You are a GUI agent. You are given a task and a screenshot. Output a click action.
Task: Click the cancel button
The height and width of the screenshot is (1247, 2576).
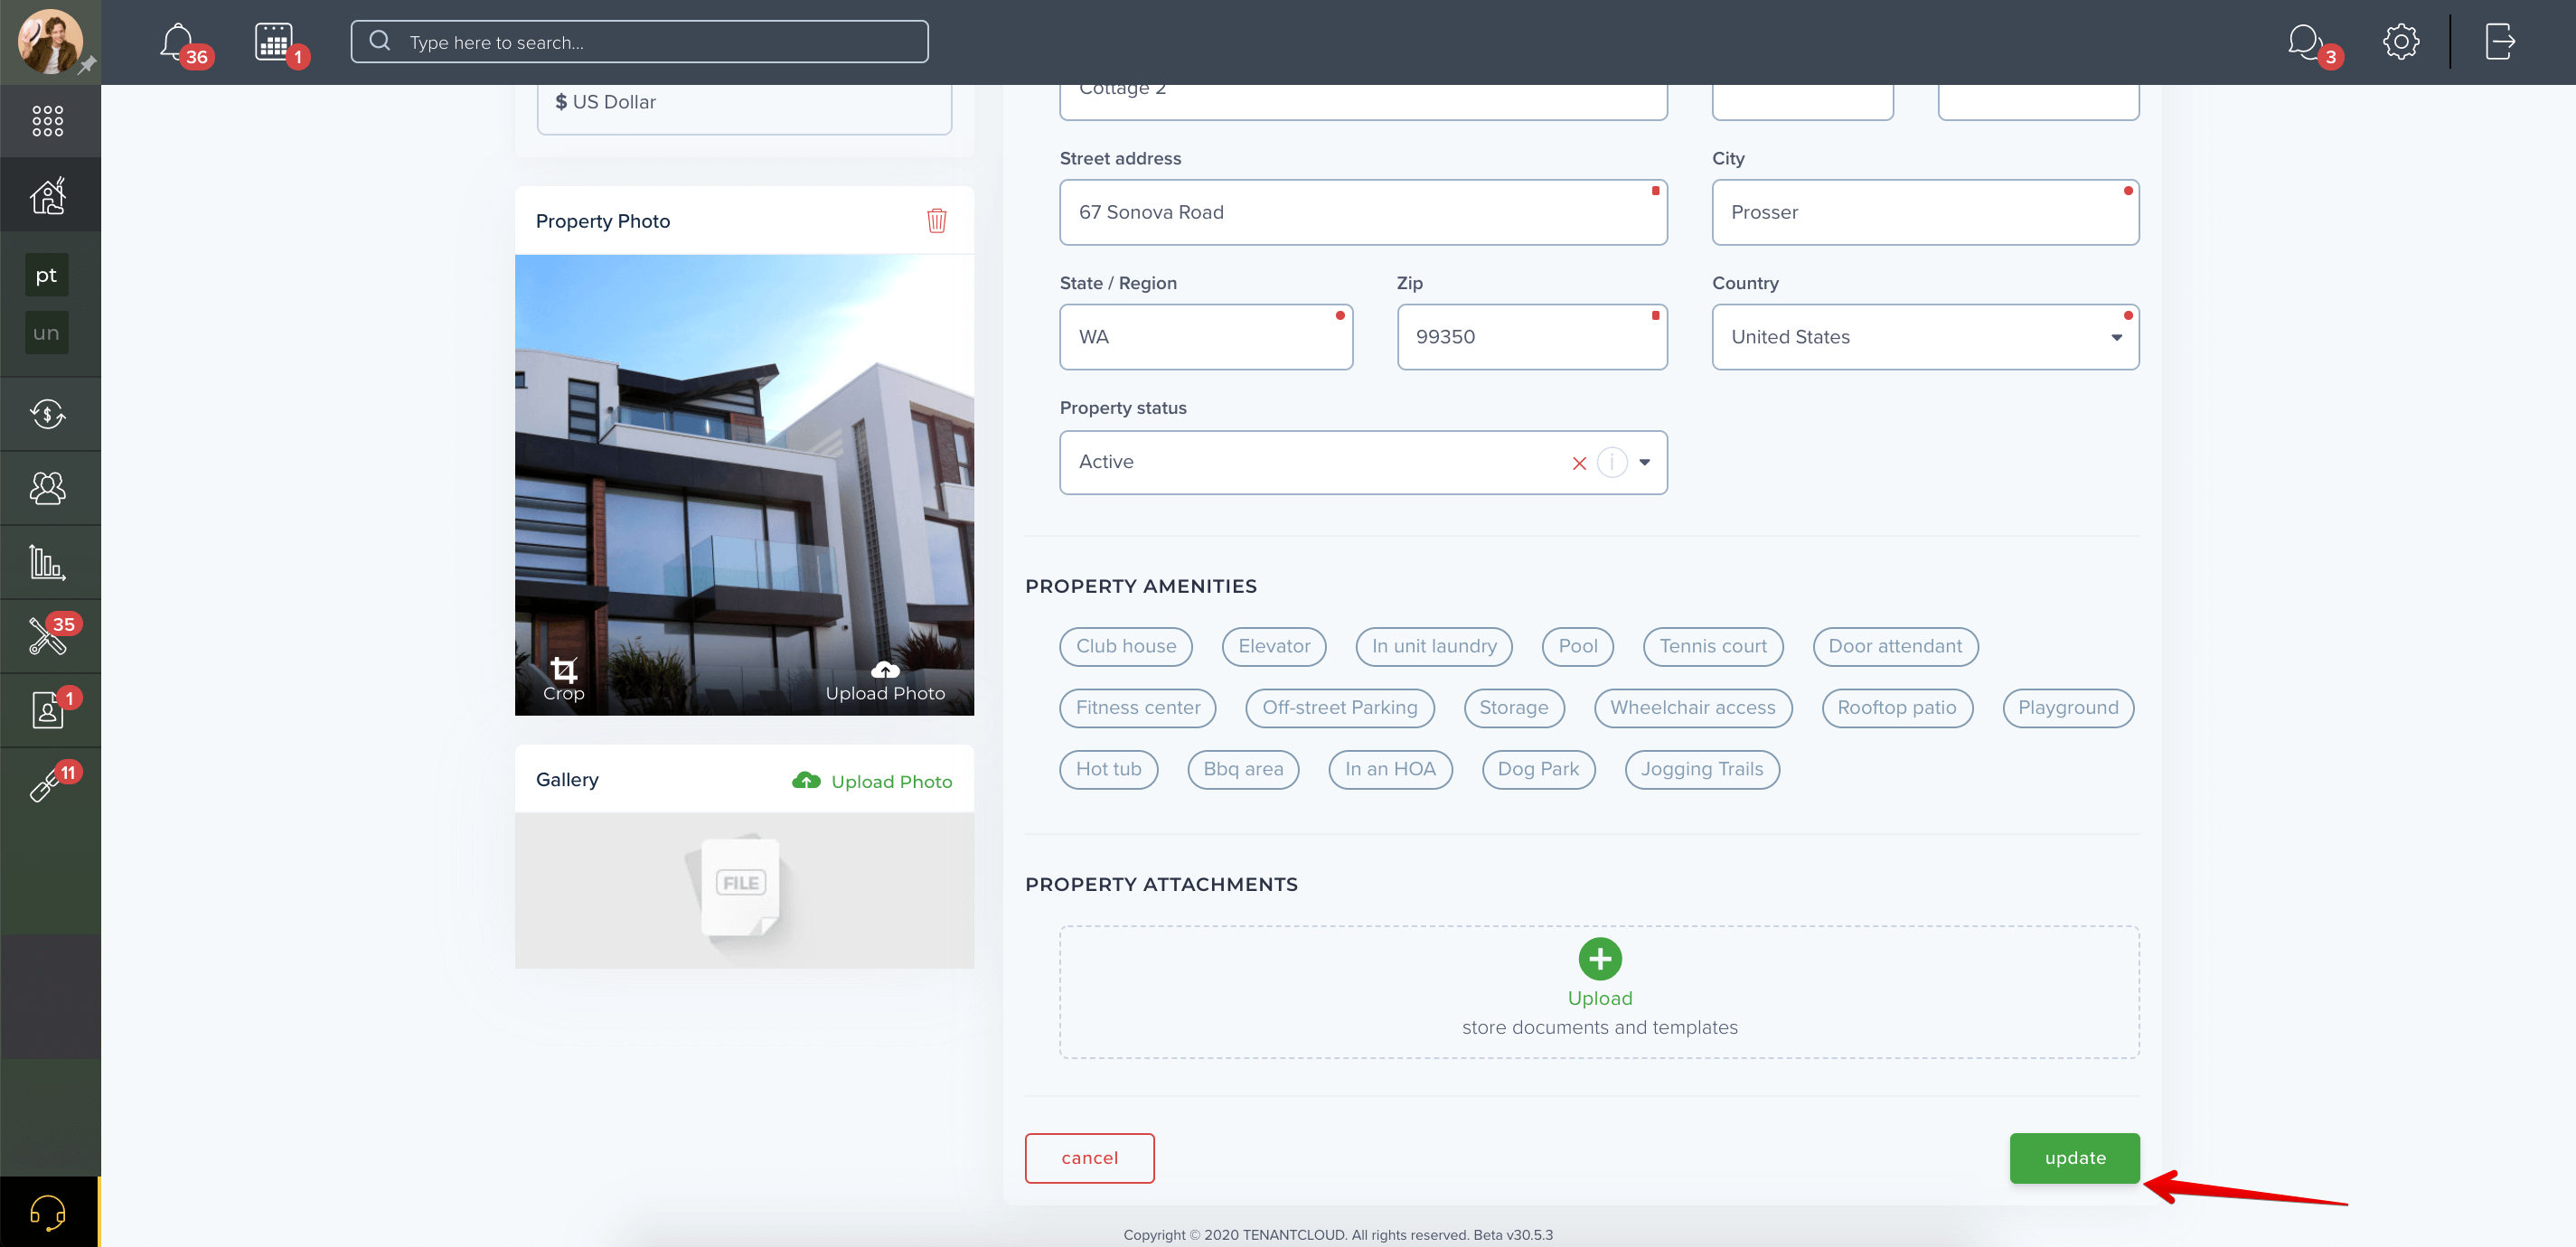[x=1089, y=1158]
